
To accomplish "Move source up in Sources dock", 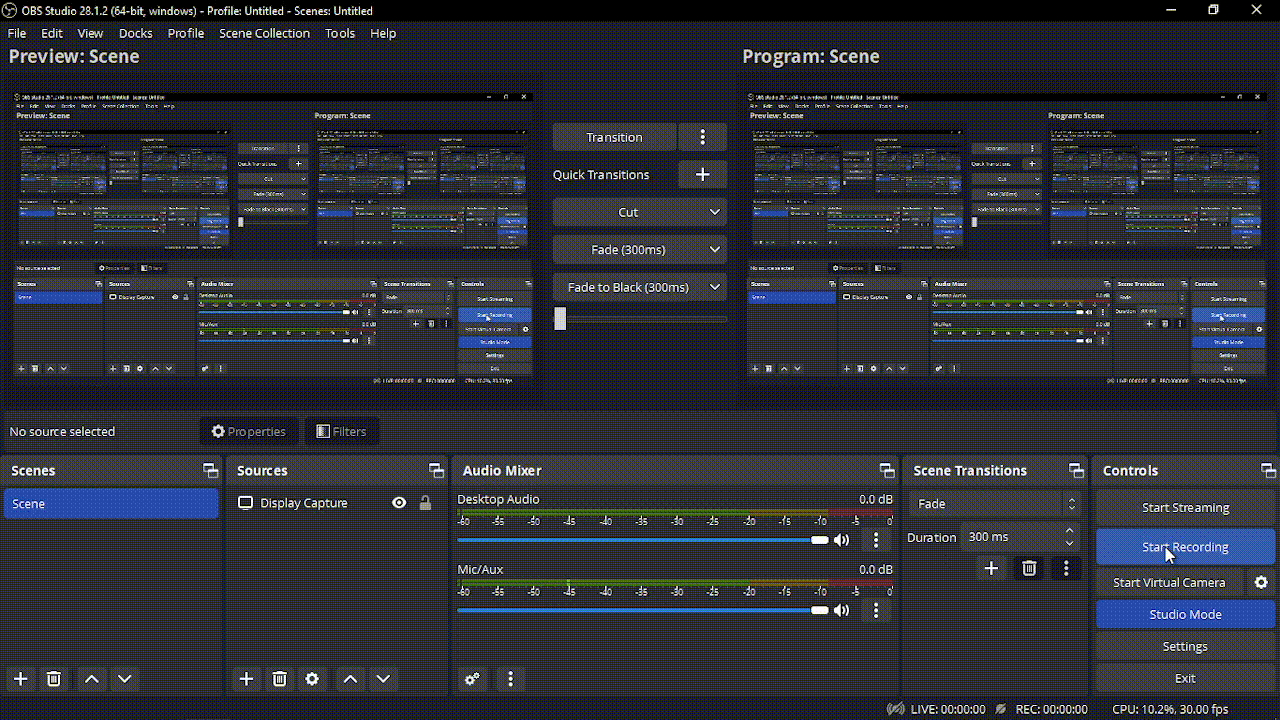I will 350,679.
